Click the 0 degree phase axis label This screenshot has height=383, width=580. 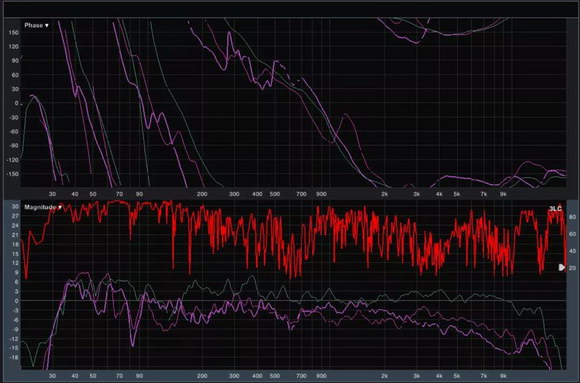(16, 103)
